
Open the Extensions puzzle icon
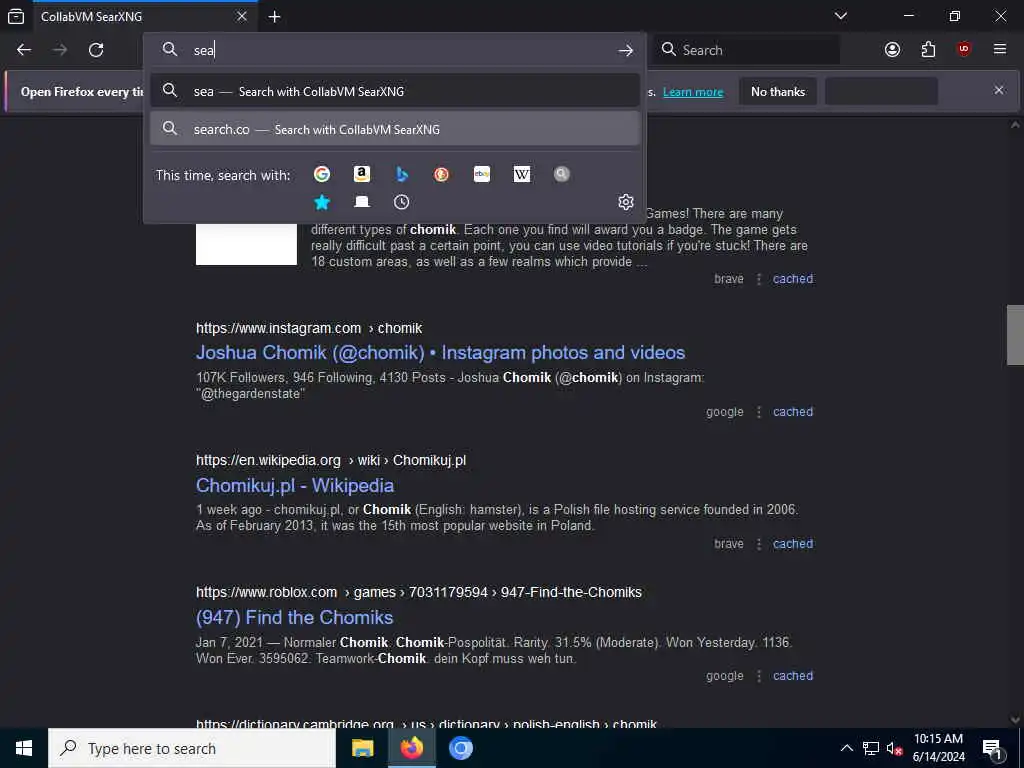[x=928, y=50]
